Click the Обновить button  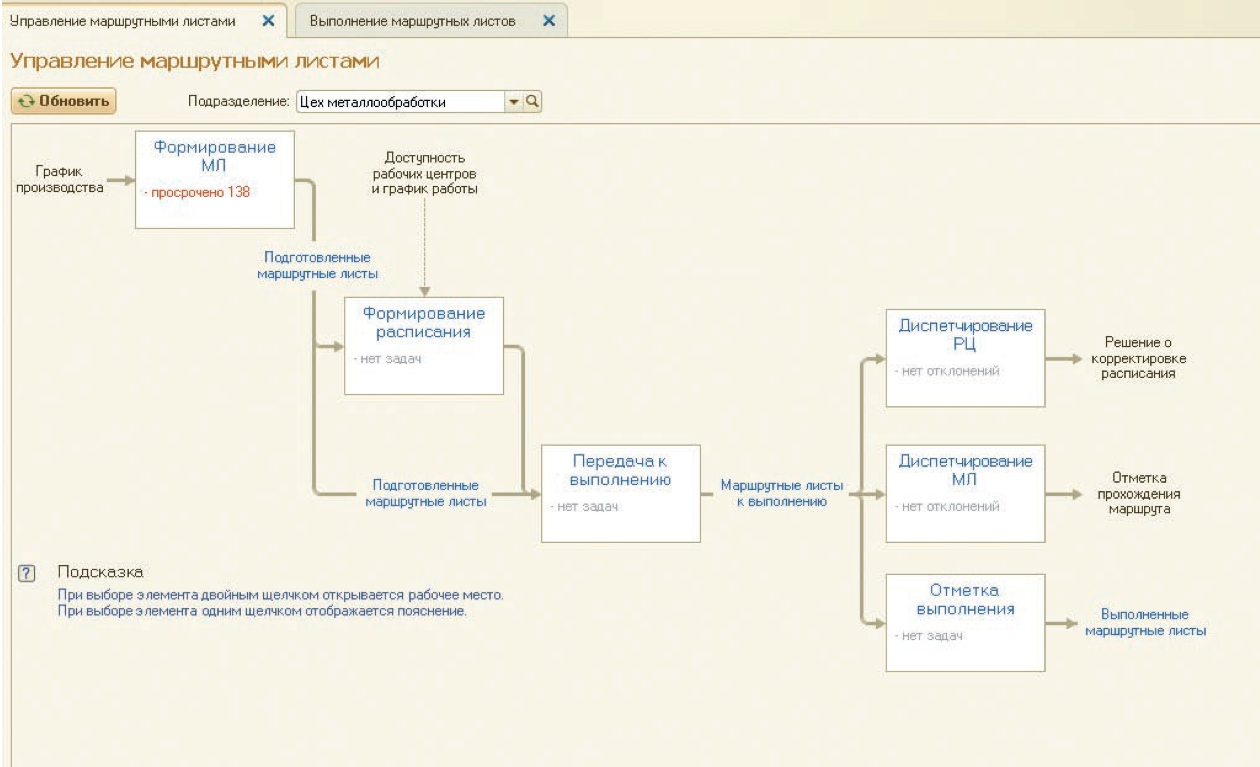[64, 101]
